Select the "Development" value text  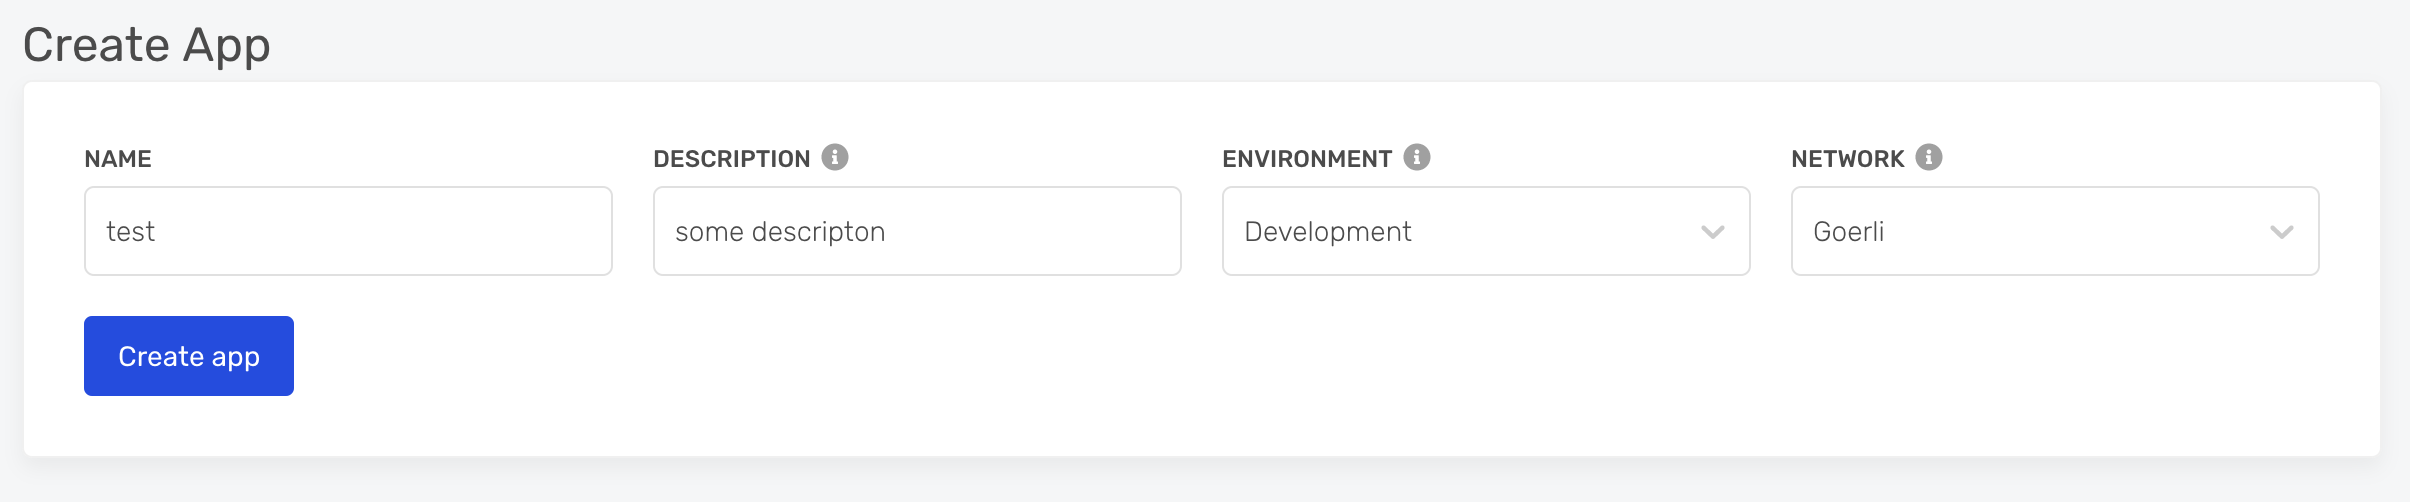point(1327,232)
